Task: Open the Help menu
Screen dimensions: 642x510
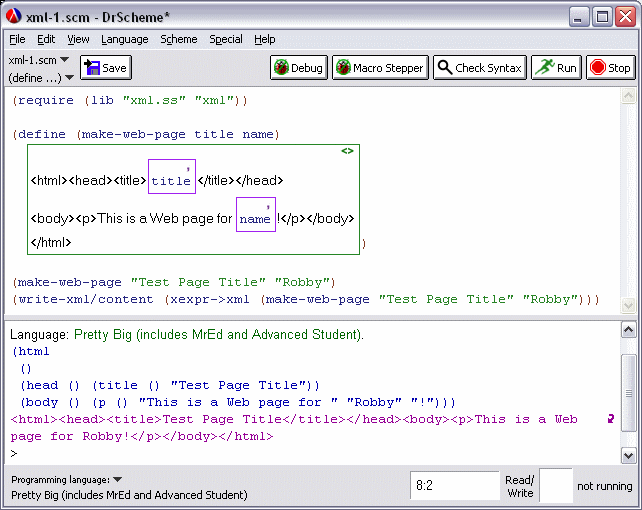Action: (264, 39)
